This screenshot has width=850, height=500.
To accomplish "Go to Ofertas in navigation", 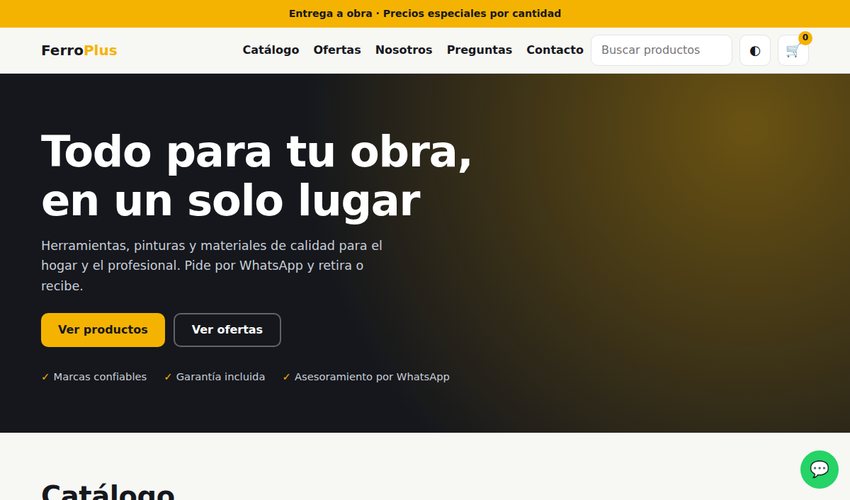I will coord(337,50).
